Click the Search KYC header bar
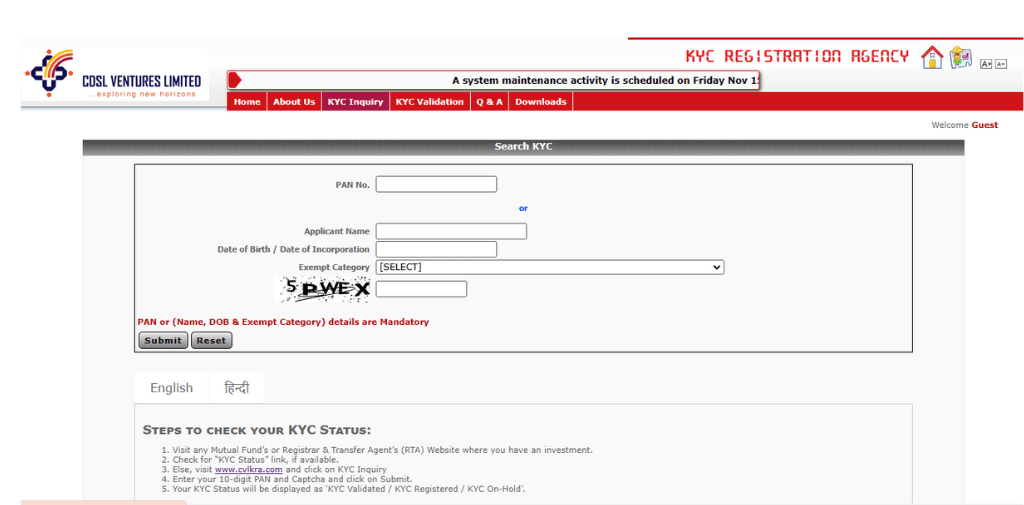 (x=523, y=147)
